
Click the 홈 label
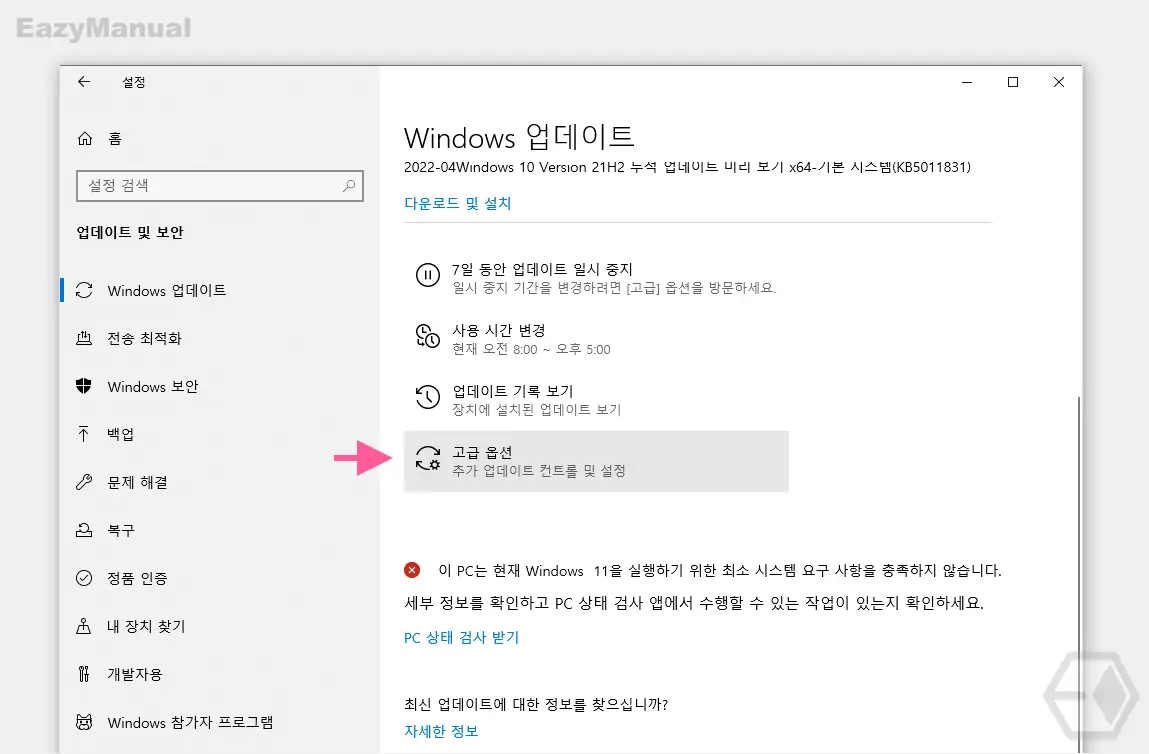(x=115, y=138)
